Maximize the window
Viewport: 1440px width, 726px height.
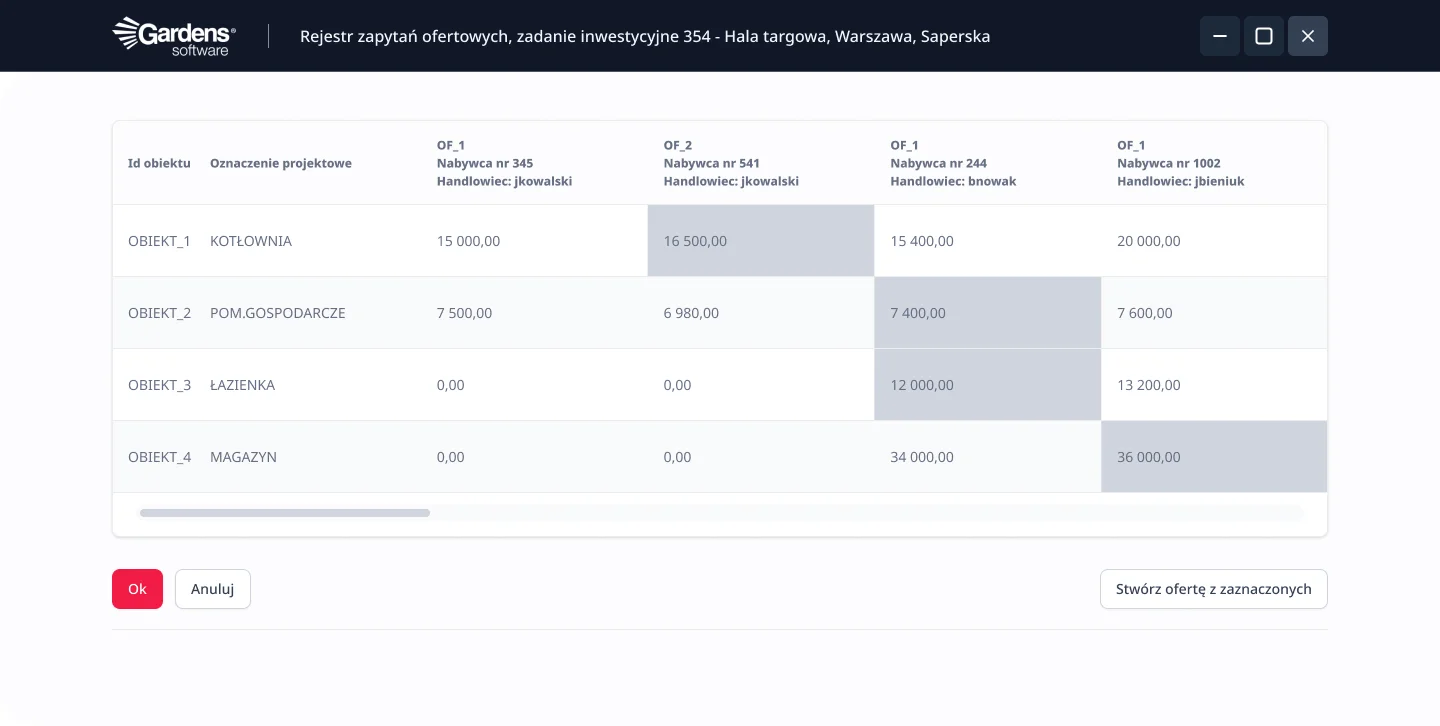click(x=1264, y=36)
